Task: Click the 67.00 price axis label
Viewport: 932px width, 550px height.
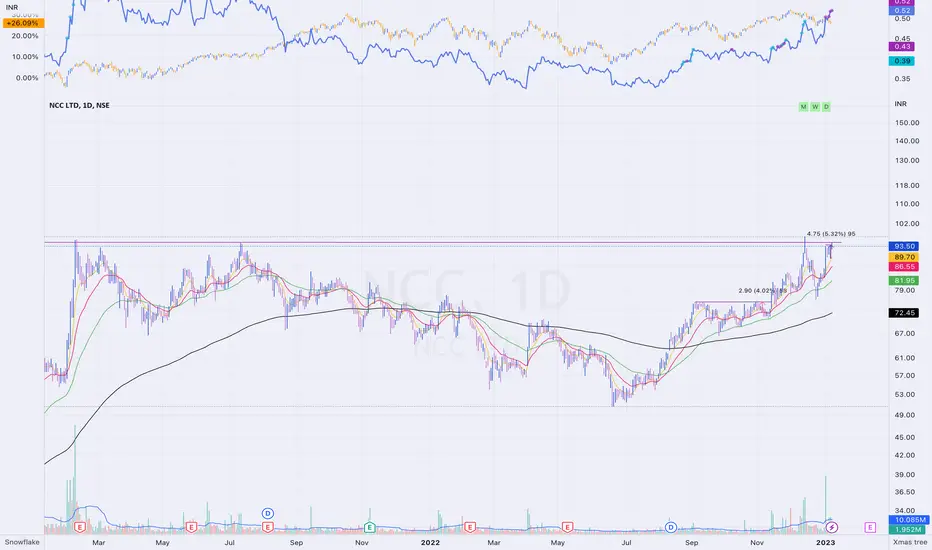Action: coord(905,334)
